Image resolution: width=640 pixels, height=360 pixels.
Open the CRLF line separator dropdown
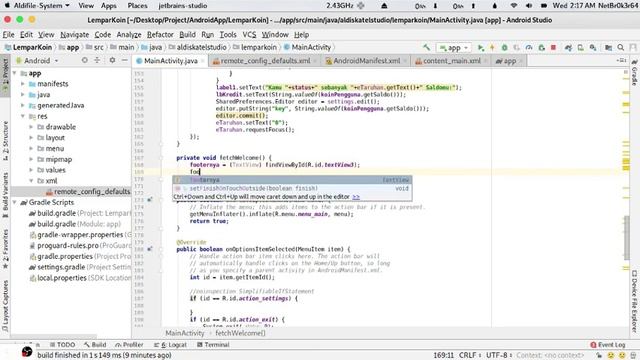pos(470,356)
